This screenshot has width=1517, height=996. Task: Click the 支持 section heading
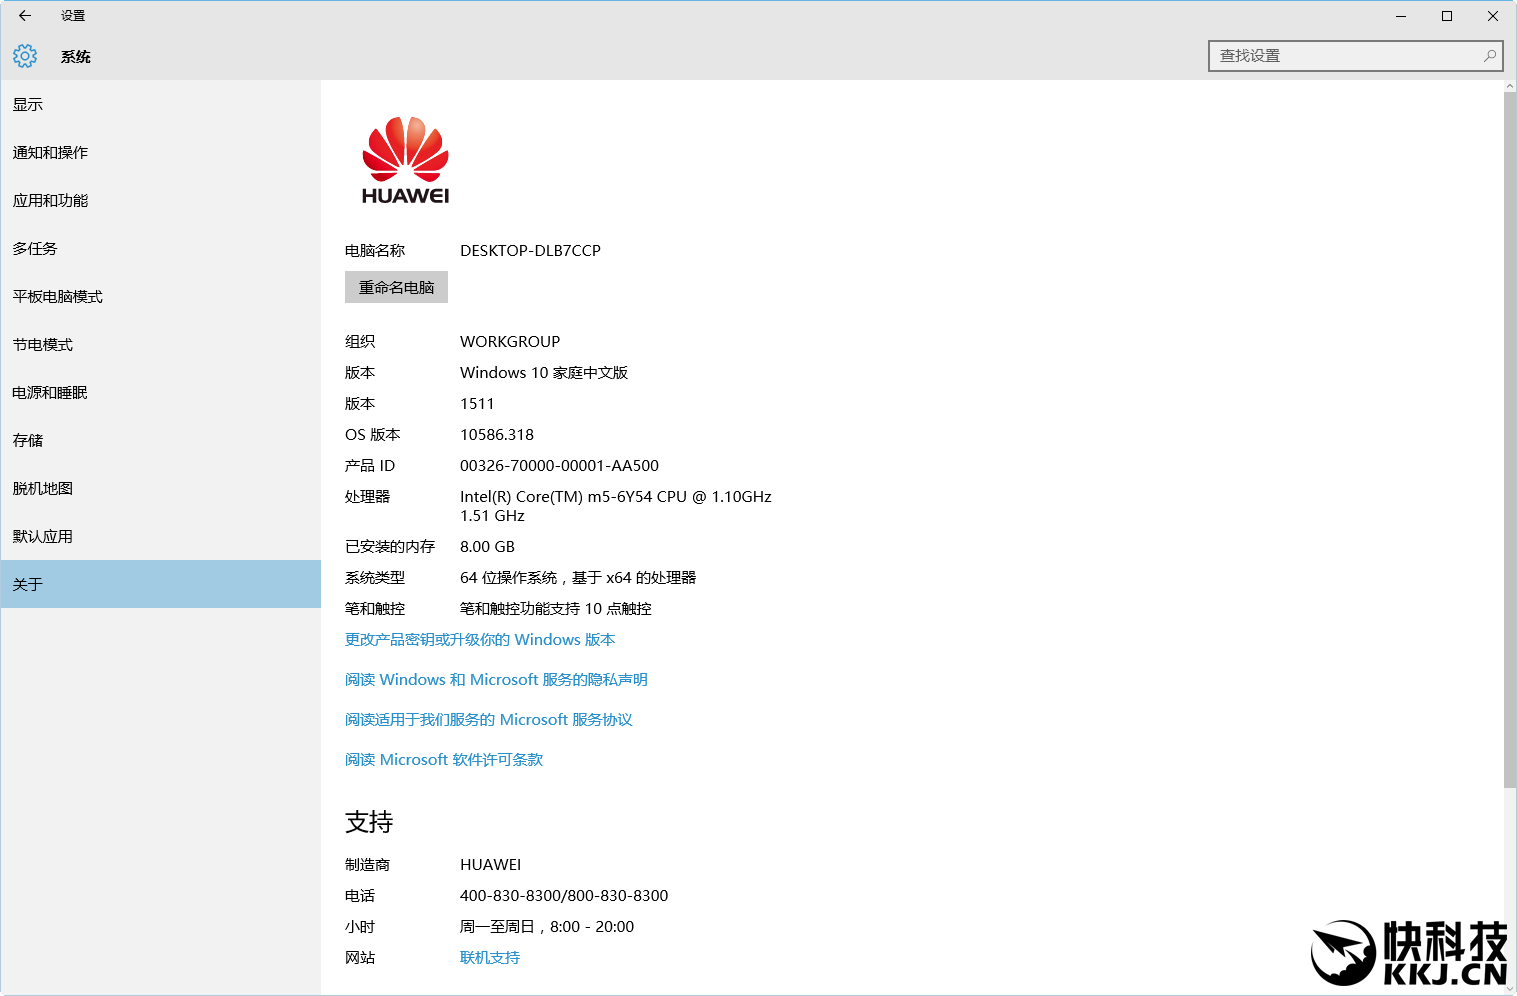coord(369,822)
